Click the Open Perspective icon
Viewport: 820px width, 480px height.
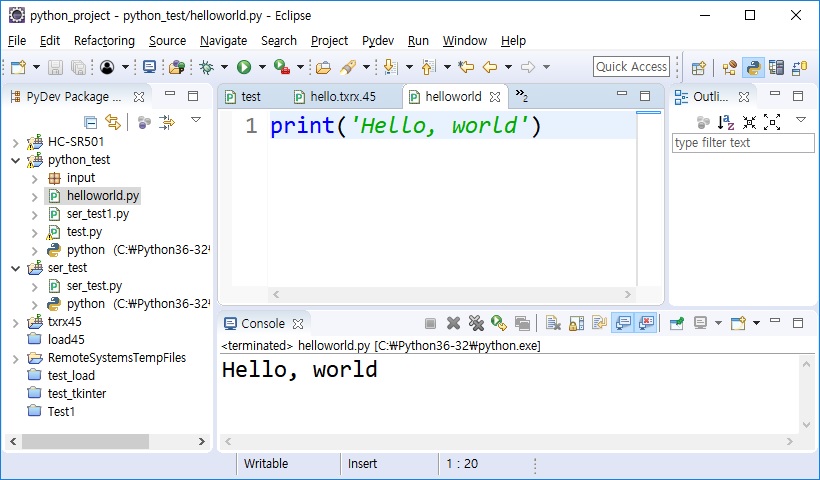(699, 67)
